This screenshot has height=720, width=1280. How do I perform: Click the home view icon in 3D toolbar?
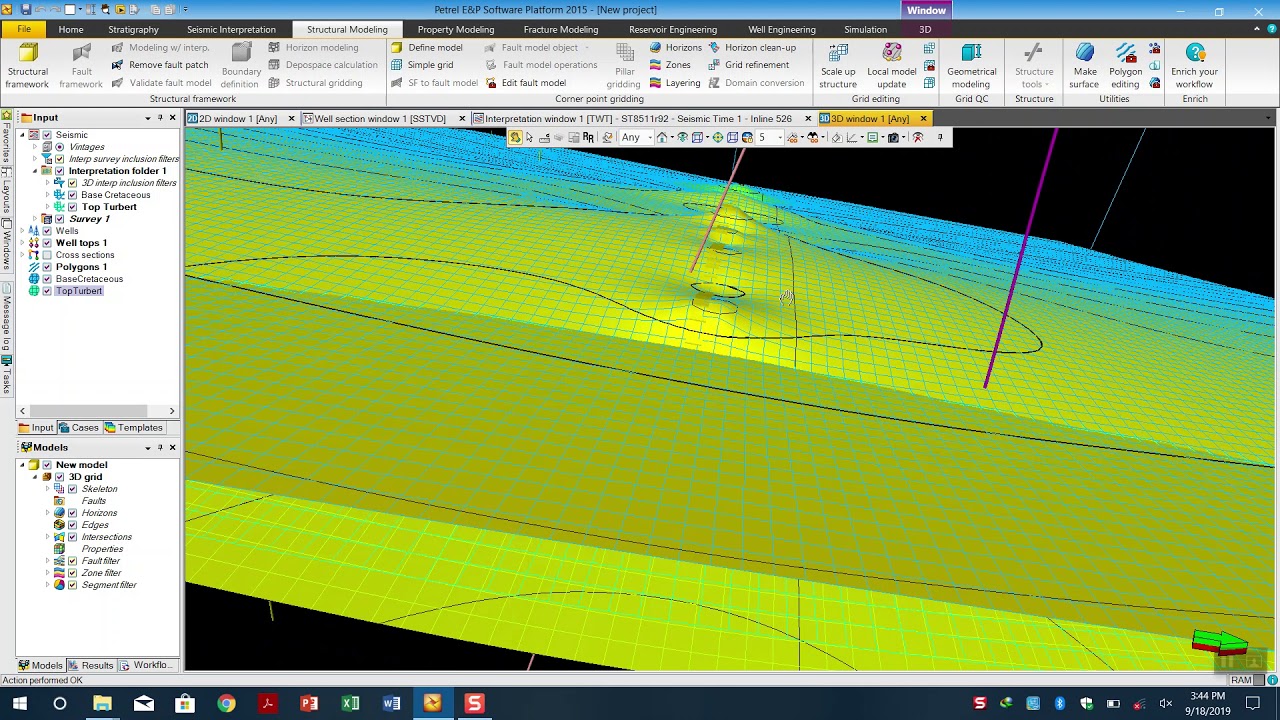pos(662,137)
